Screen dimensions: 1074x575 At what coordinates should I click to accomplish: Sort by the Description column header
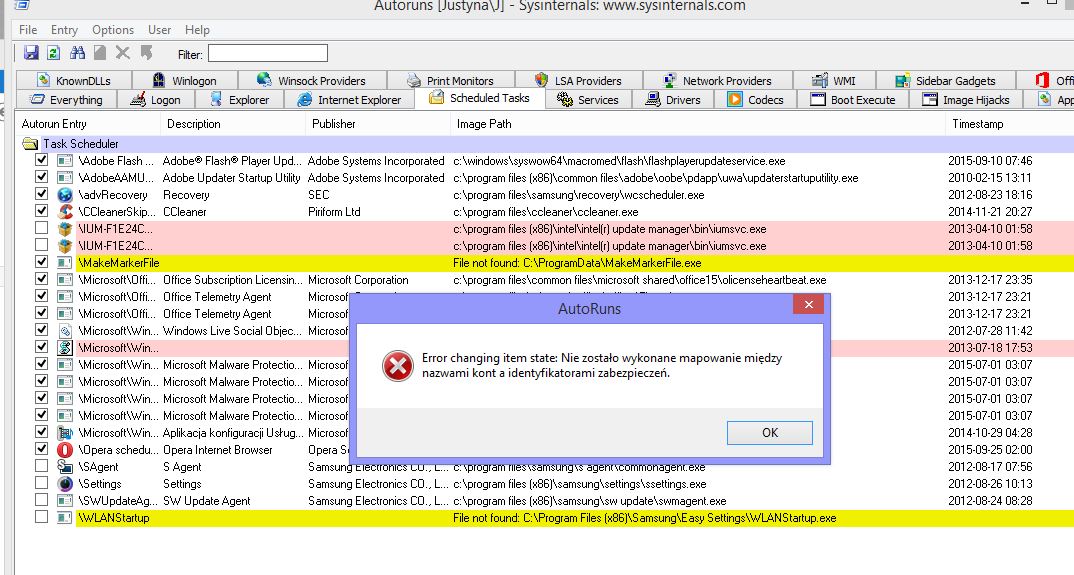[x=232, y=124]
